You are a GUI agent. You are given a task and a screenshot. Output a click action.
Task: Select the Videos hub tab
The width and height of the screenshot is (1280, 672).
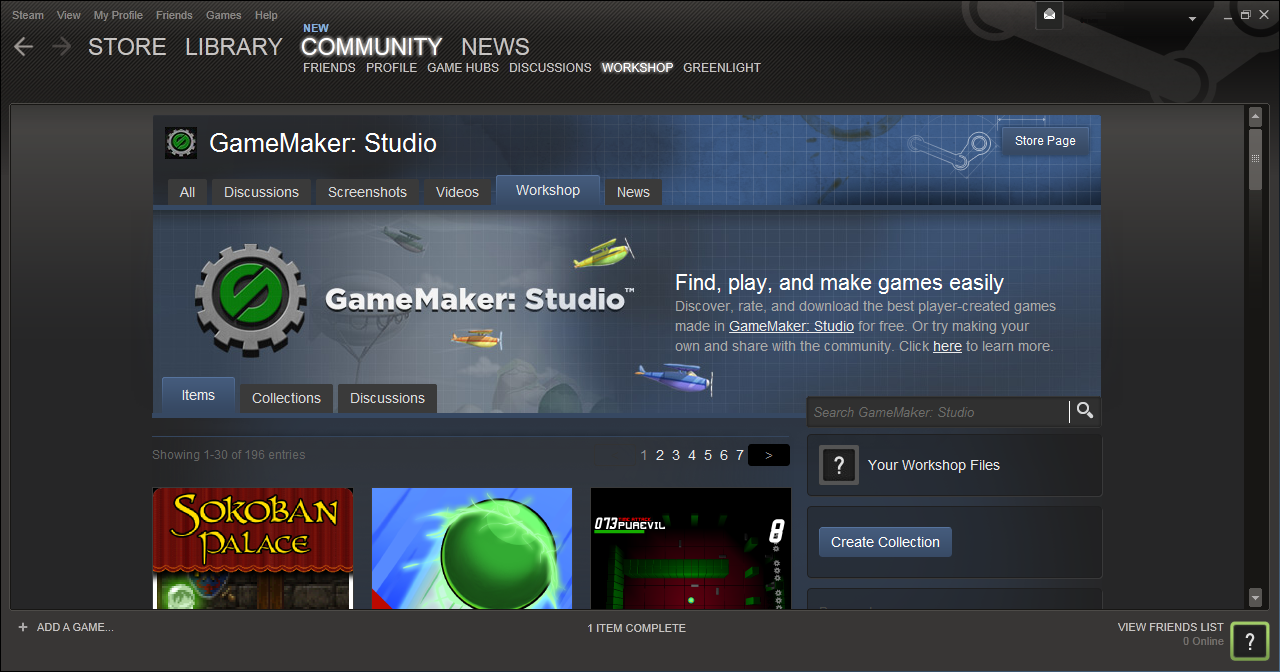coord(457,192)
